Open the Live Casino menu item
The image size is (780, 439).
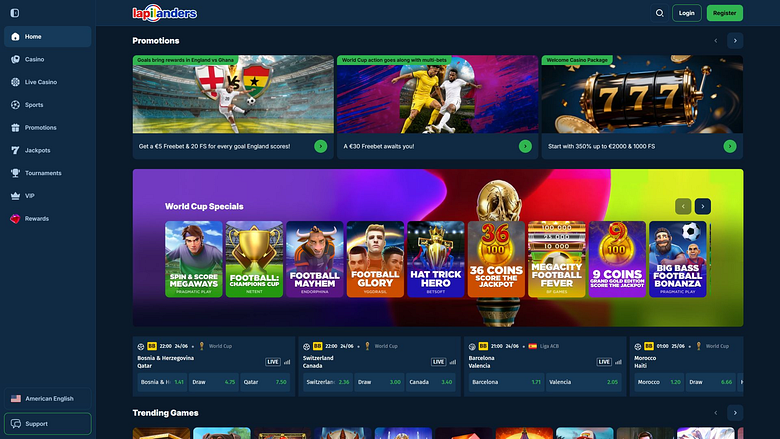(x=48, y=82)
